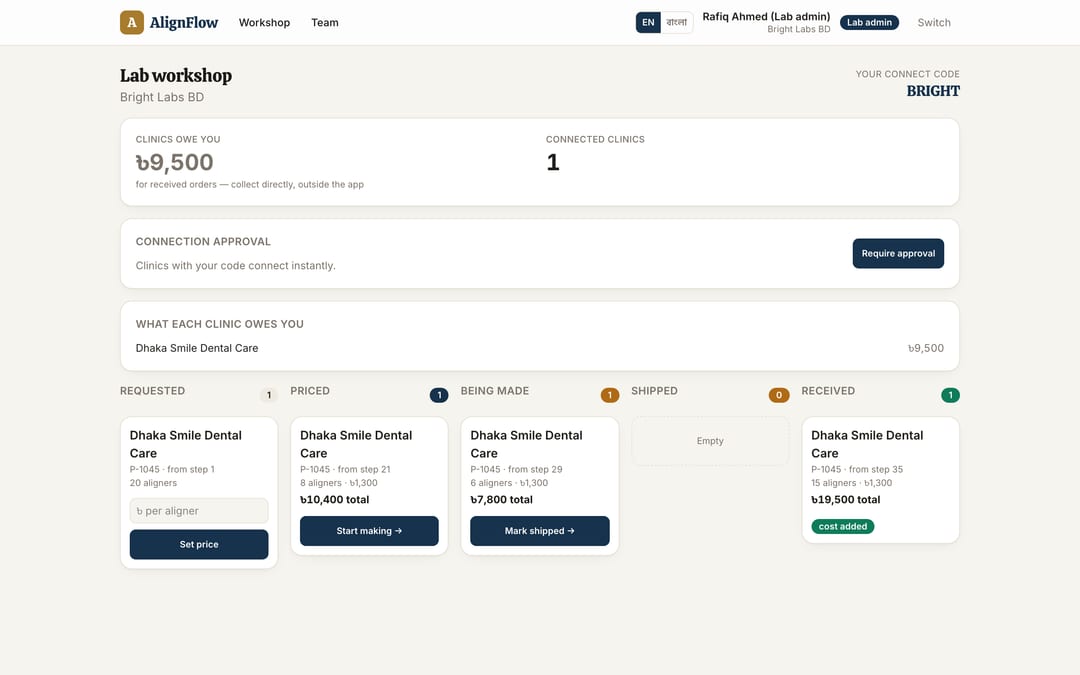Click the Rafiq Ahmed (Lab admin) name
1080x675 pixels.
click(766, 17)
